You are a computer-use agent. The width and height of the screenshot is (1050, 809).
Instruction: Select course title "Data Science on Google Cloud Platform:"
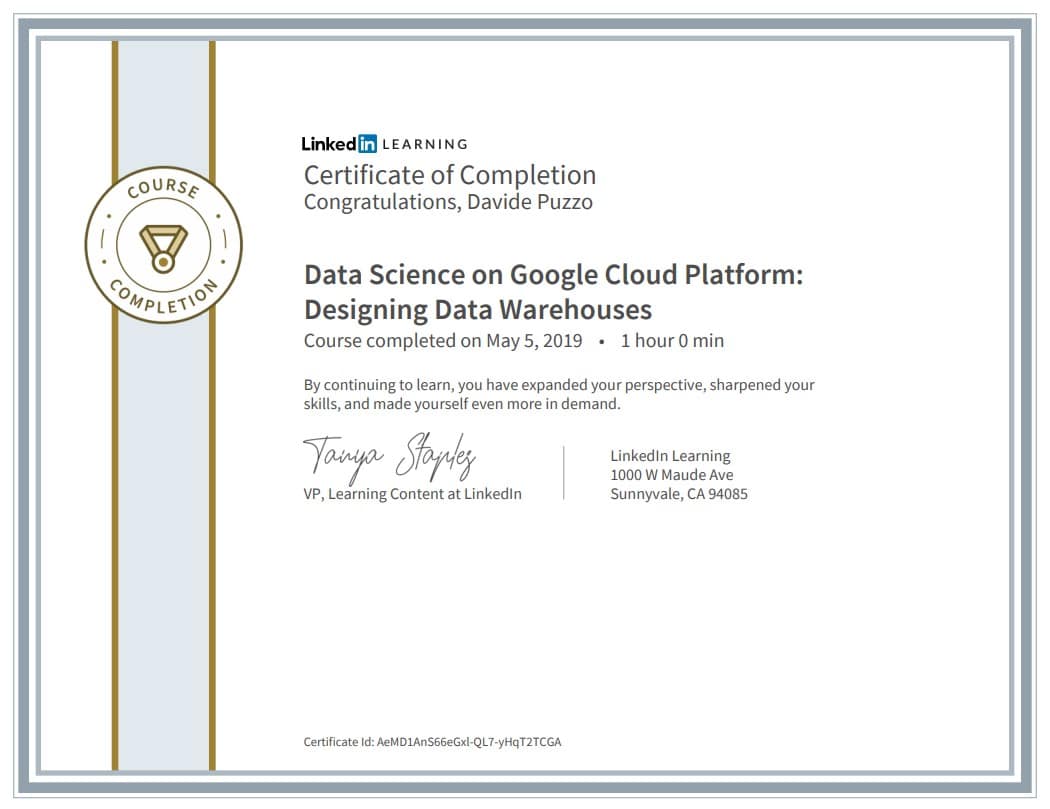[x=553, y=275]
